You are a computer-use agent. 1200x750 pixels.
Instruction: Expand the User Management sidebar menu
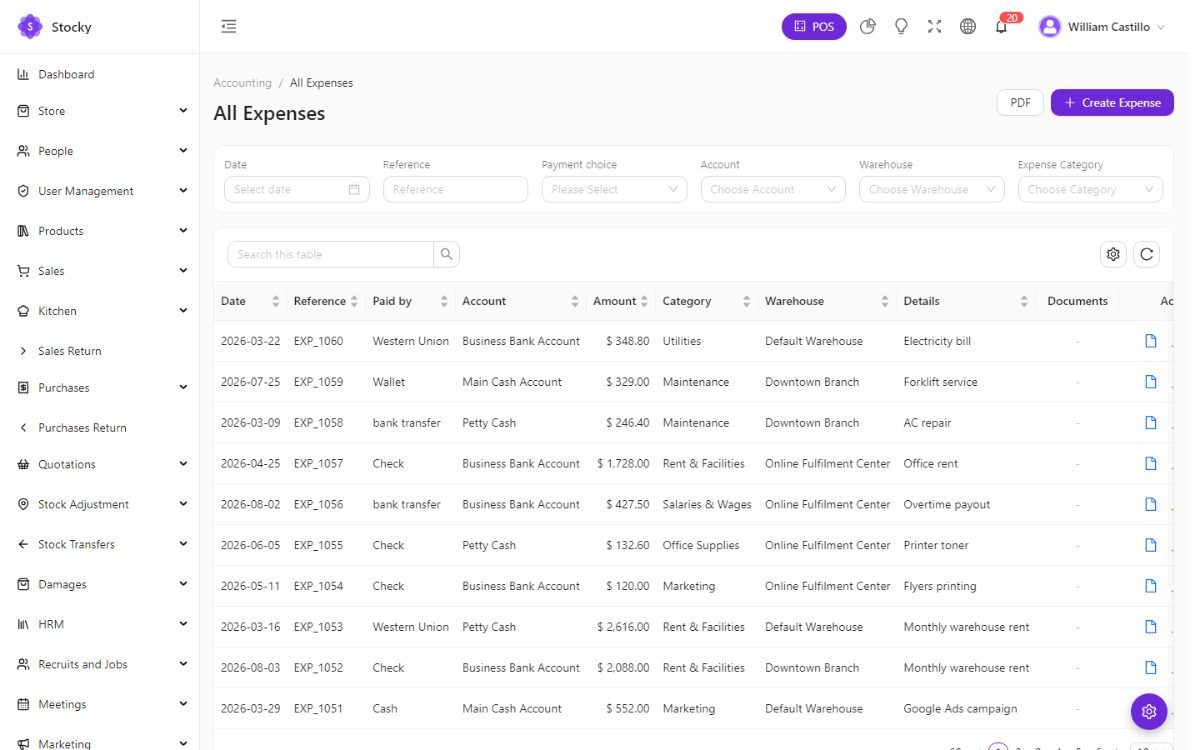(100, 191)
